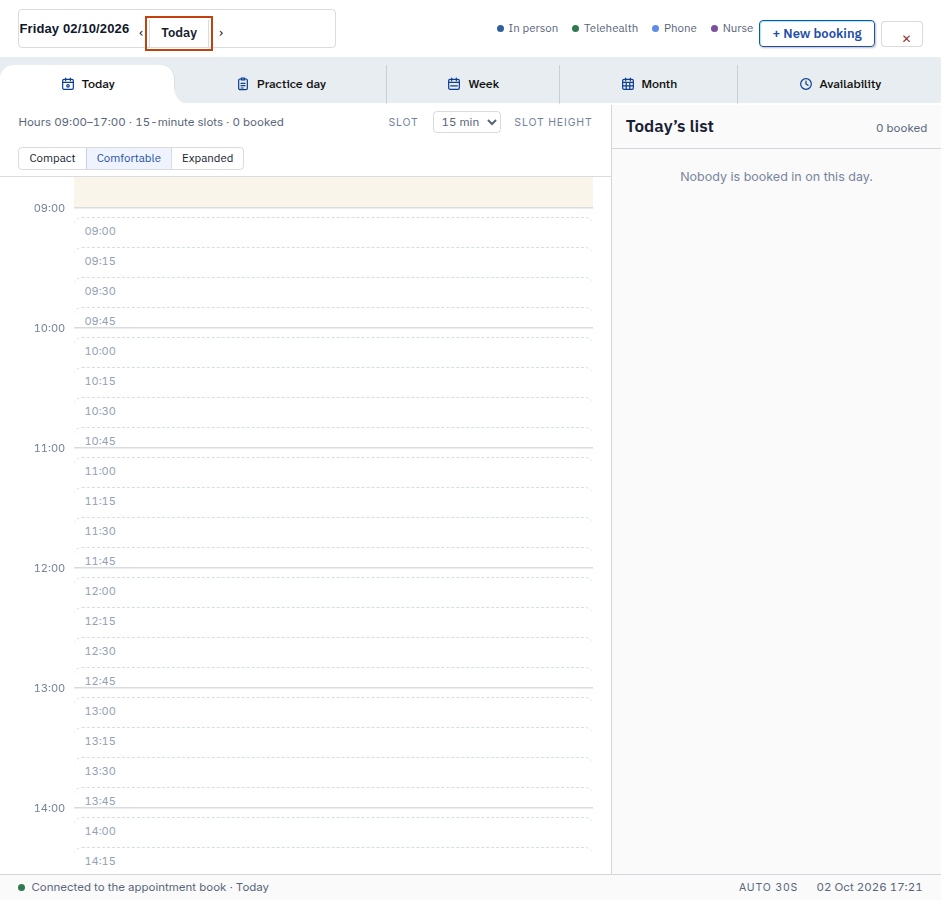The height and width of the screenshot is (900, 941).
Task: Choose the 10:30 appointment slot
Action: tap(334, 412)
